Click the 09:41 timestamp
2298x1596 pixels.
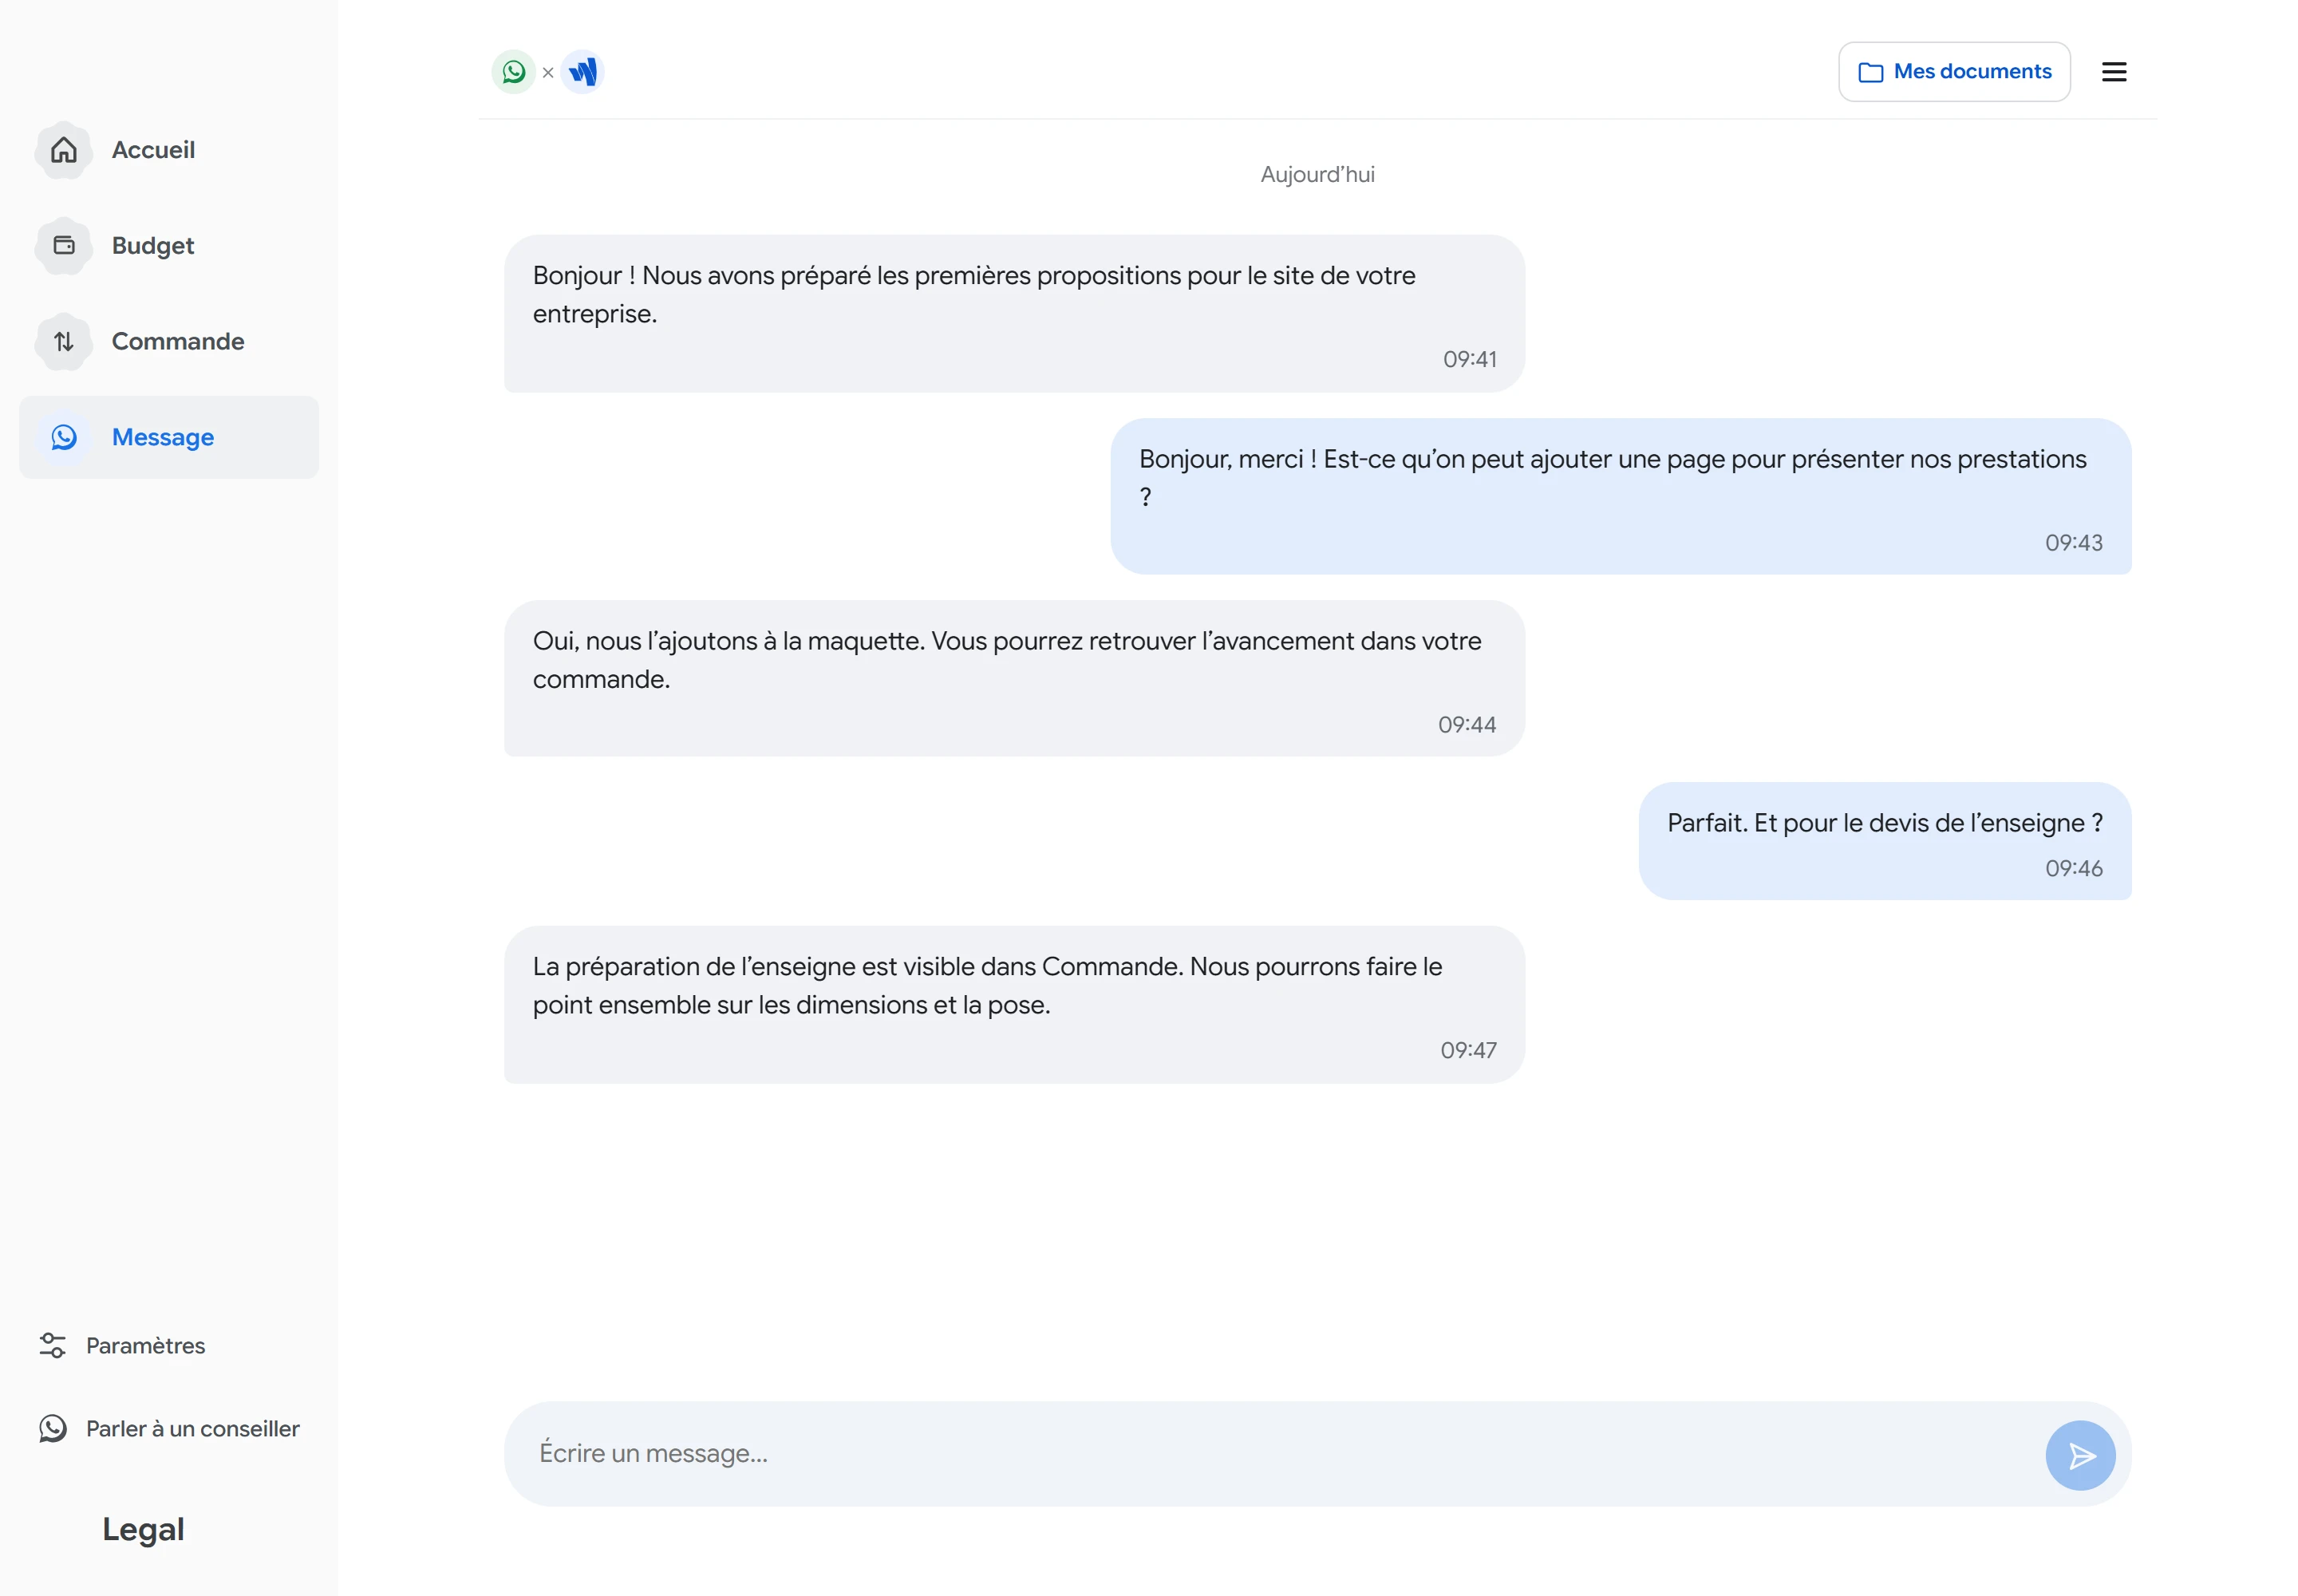point(1469,359)
